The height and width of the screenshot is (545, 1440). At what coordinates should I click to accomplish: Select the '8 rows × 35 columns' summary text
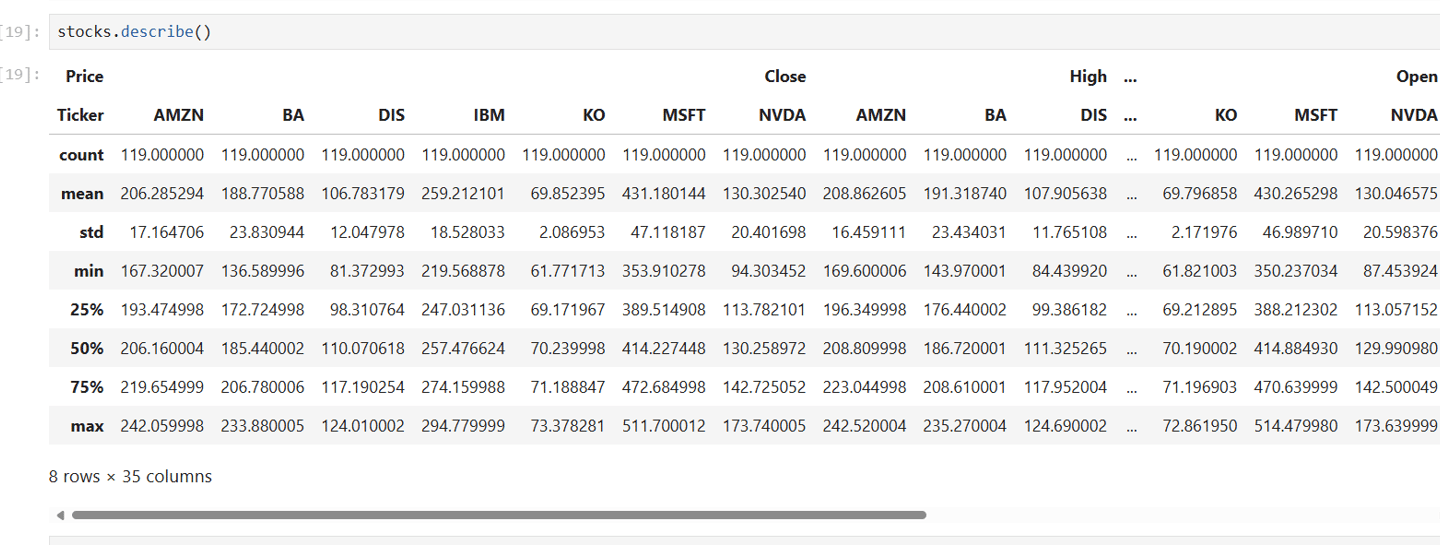pos(130,477)
